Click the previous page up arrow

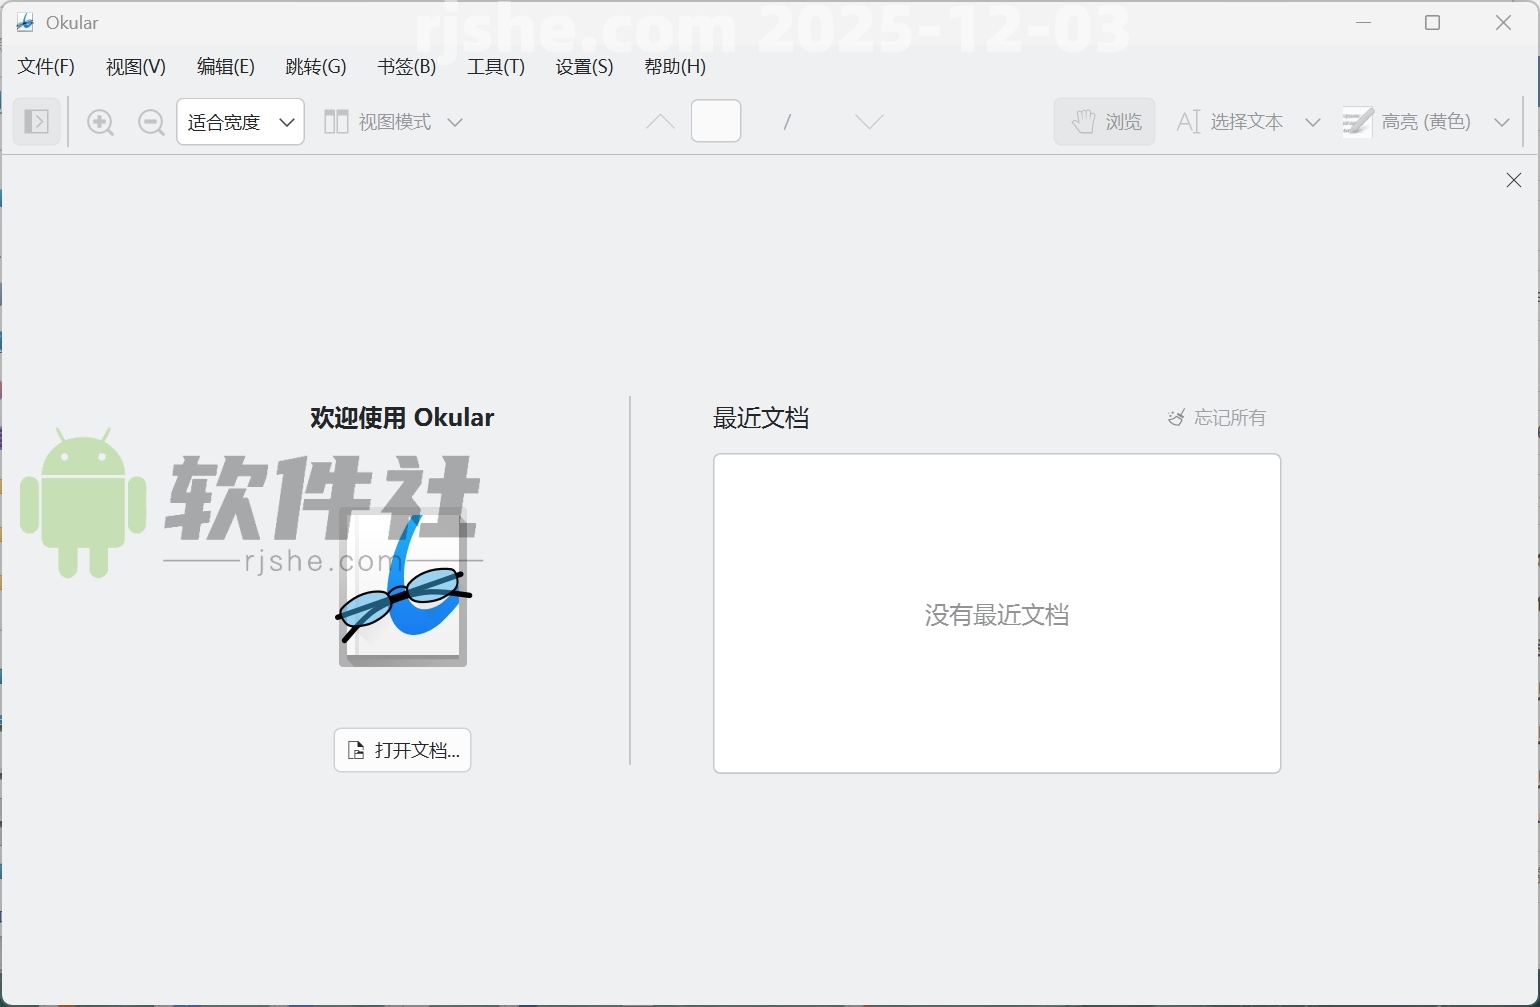[659, 121]
